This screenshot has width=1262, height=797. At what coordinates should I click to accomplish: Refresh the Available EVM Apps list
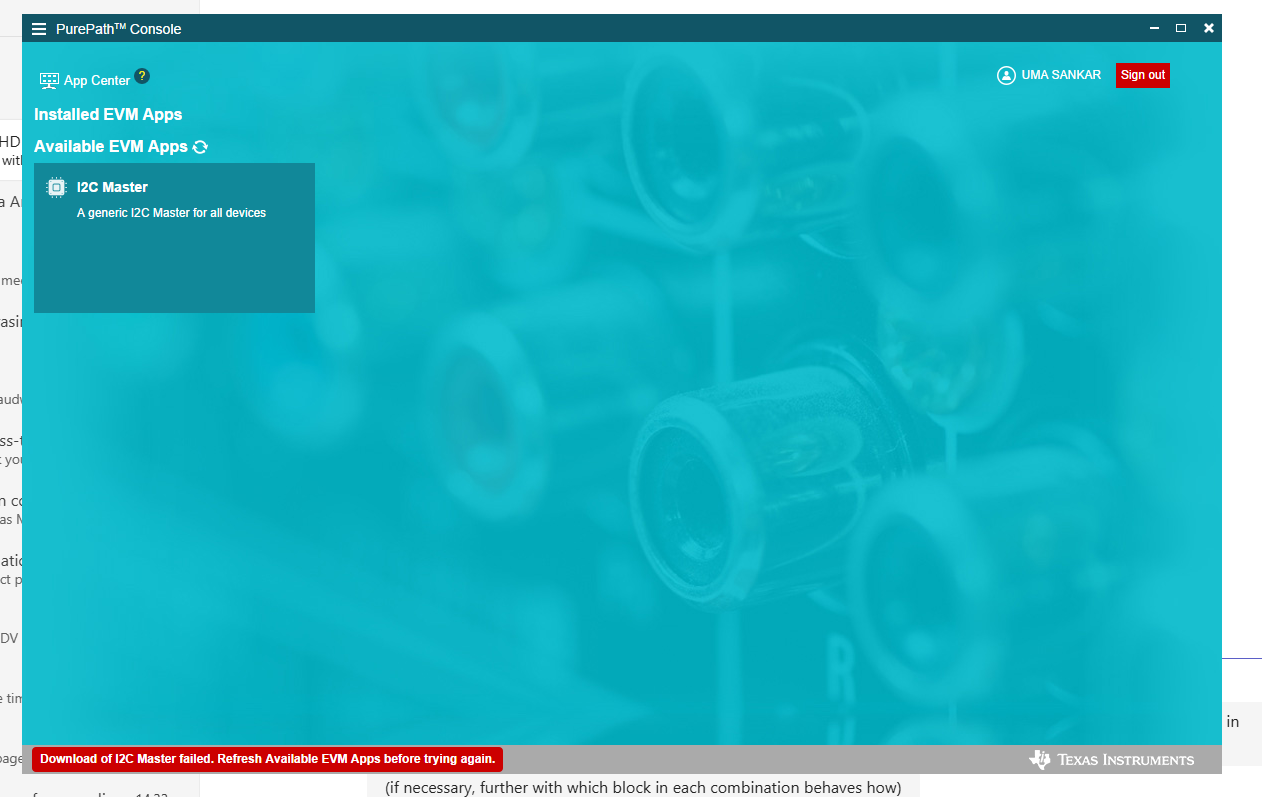pyautogui.click(x=200, y=147)
